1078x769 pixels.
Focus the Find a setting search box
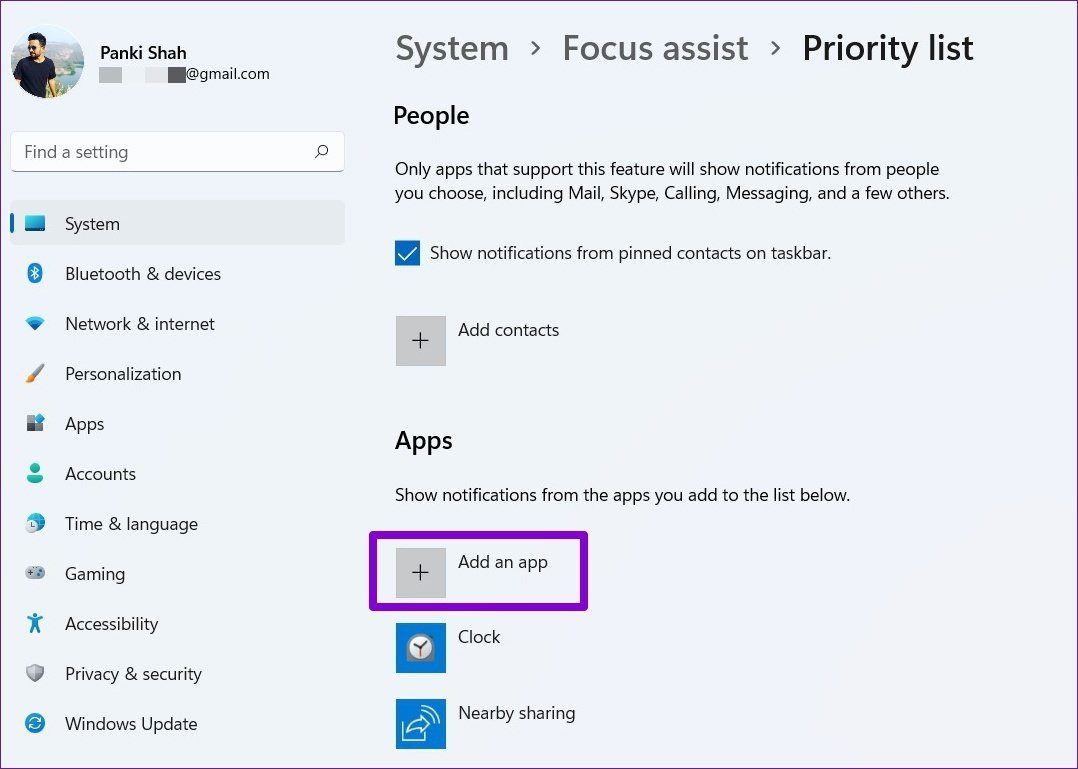(x=177, y=152)
